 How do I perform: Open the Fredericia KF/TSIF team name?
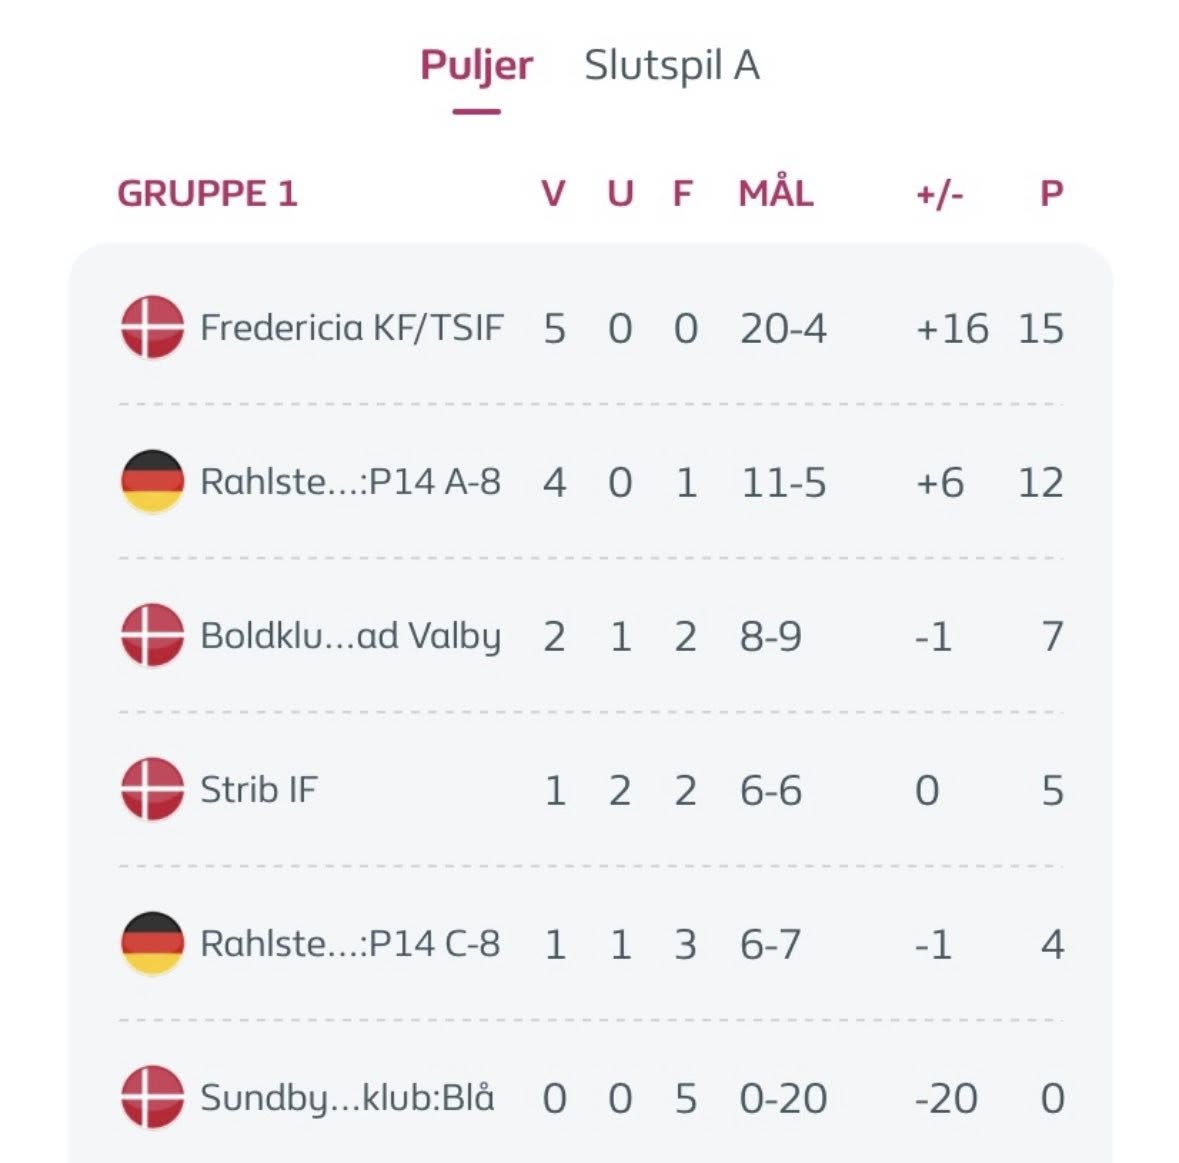[351, 328]
